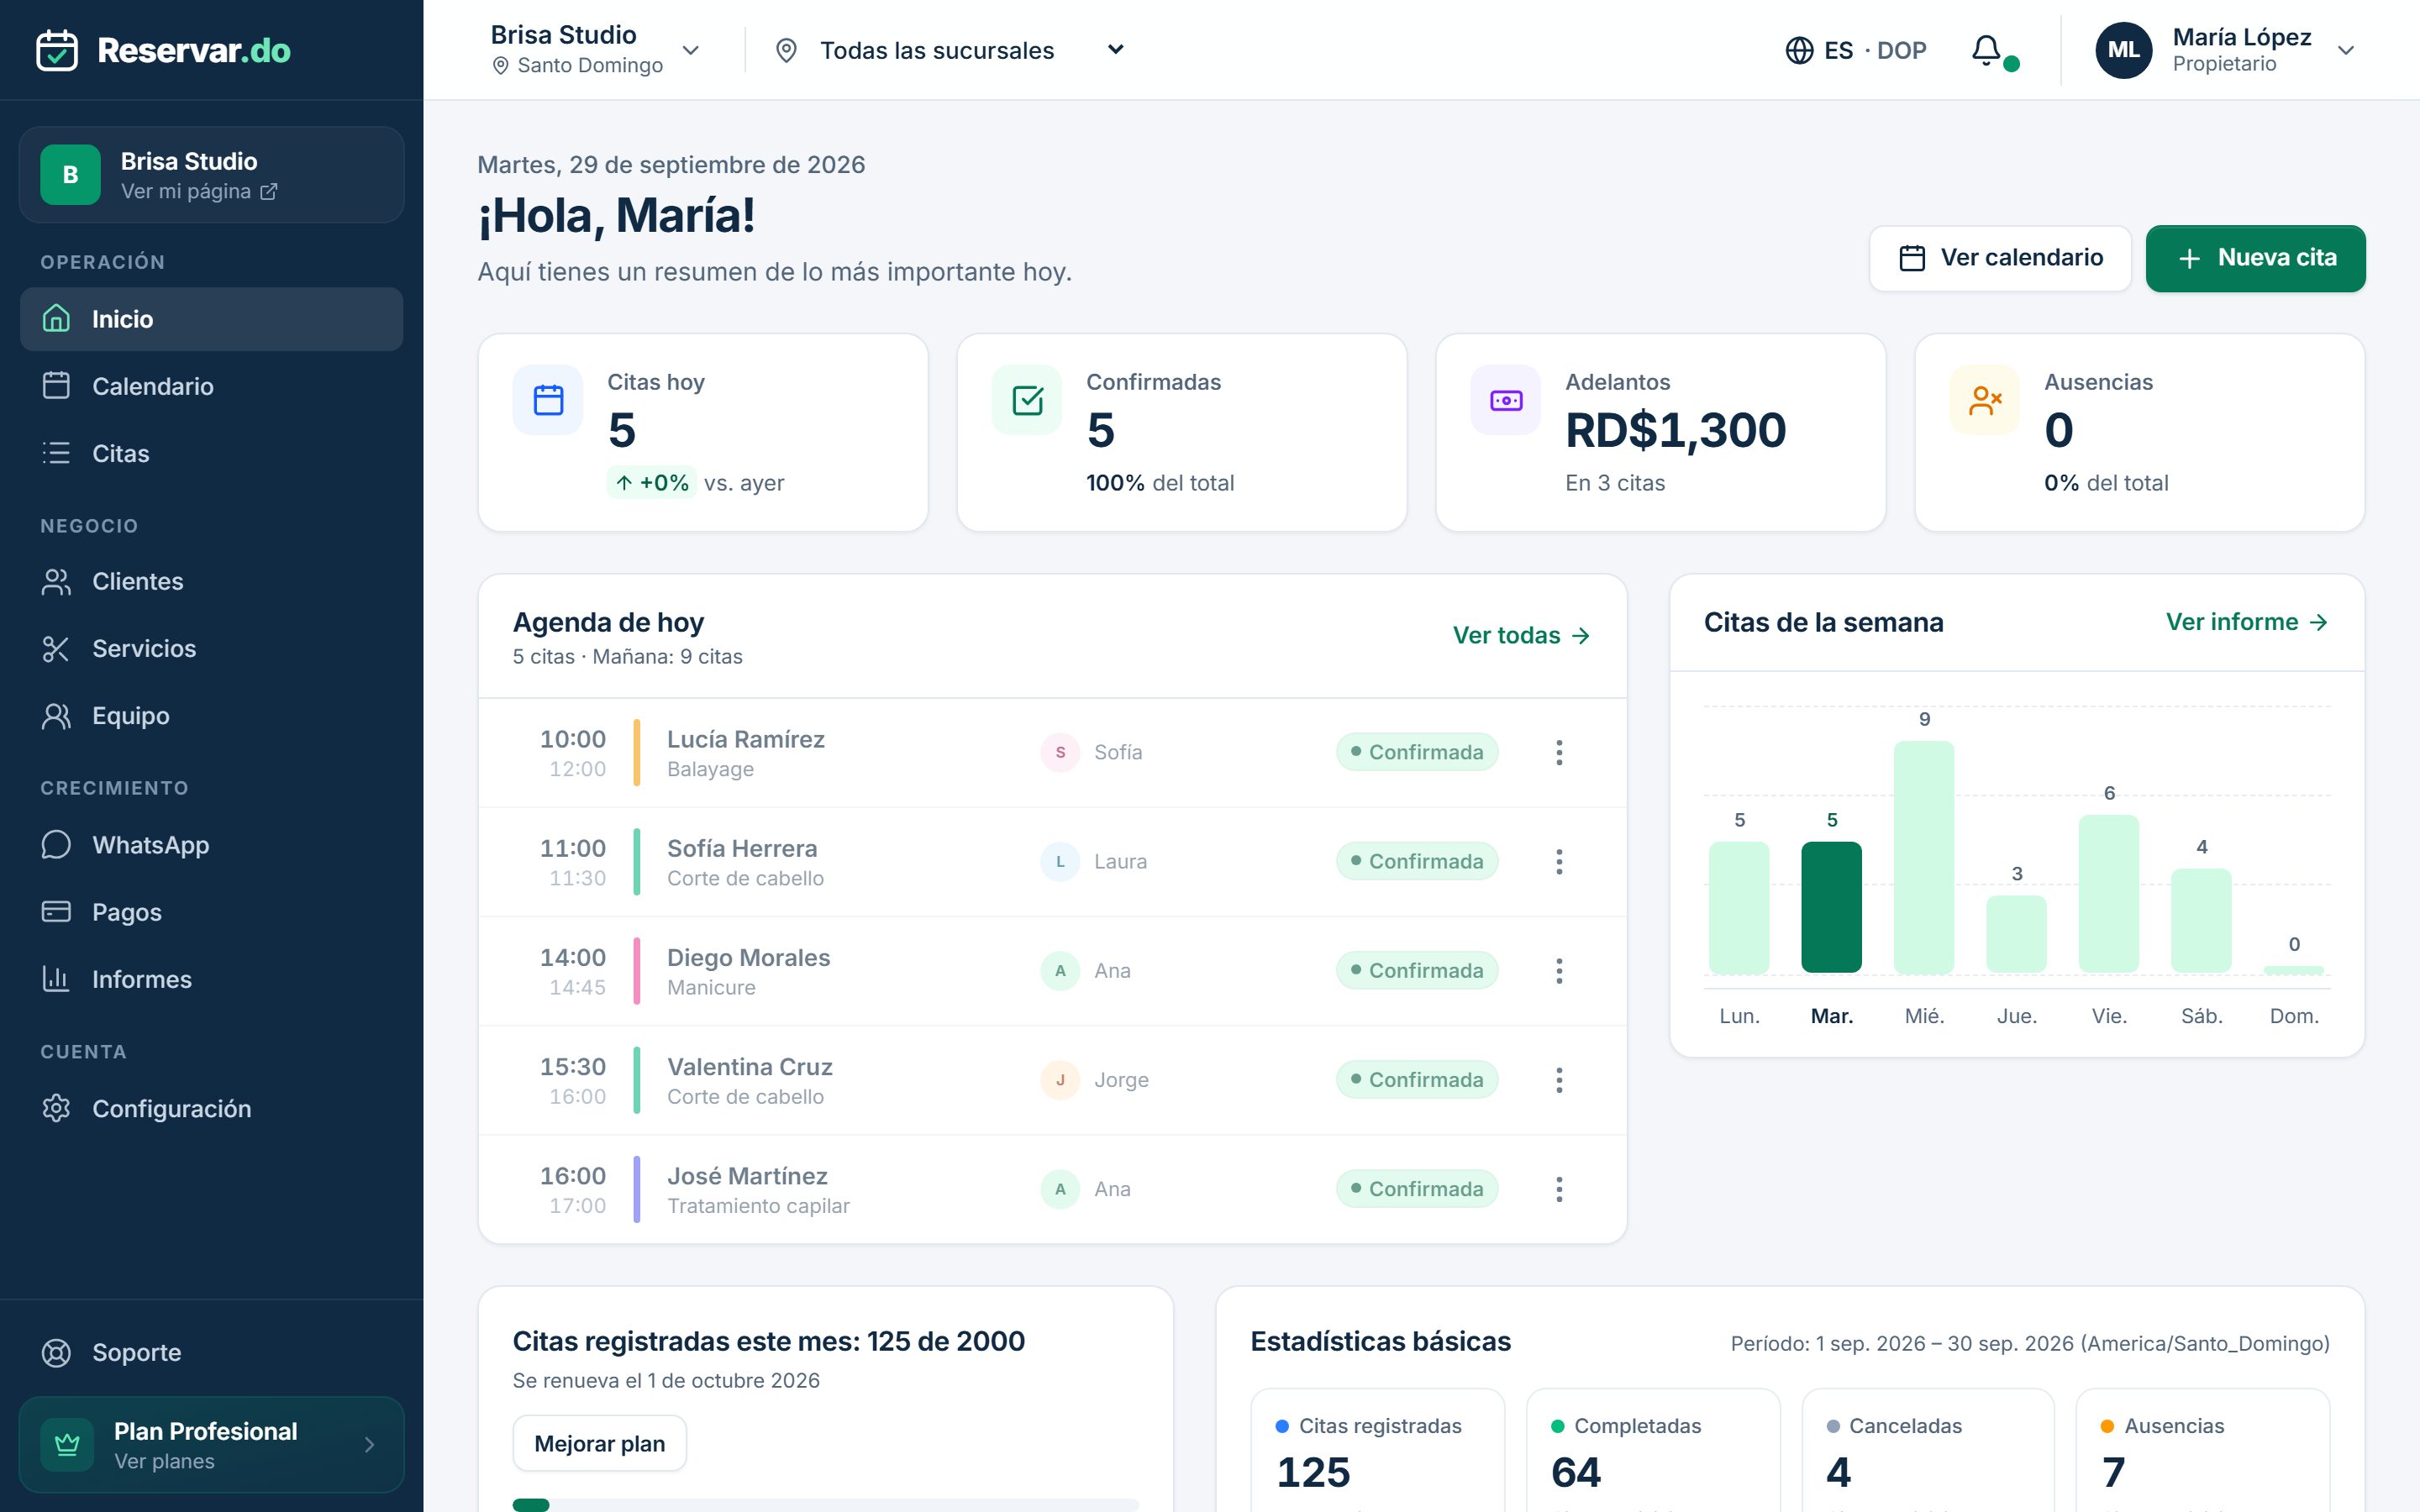Click Sofía's staff avatar badge
The image size is (2420, 1512).
pos(1060,752)
